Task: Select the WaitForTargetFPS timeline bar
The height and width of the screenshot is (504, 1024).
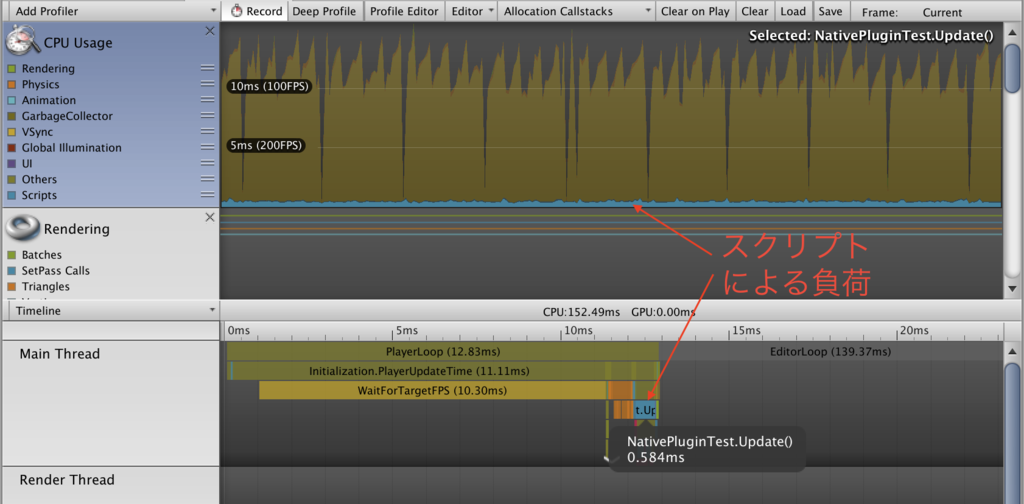Action: 432,391
